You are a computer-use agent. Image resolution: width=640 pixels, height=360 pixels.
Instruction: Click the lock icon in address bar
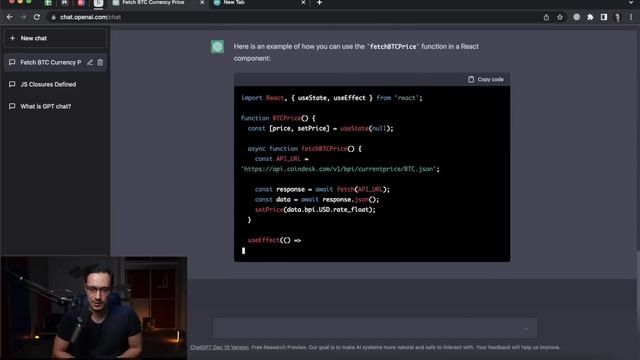[x=53, y=17]
